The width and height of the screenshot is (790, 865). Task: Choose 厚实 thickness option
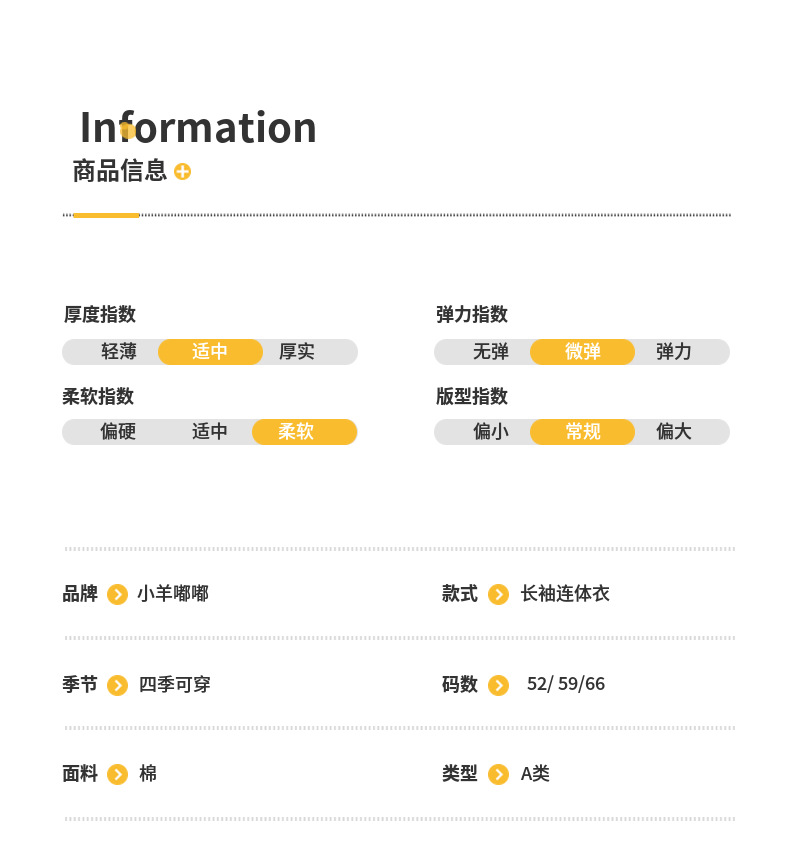point(297,352)
